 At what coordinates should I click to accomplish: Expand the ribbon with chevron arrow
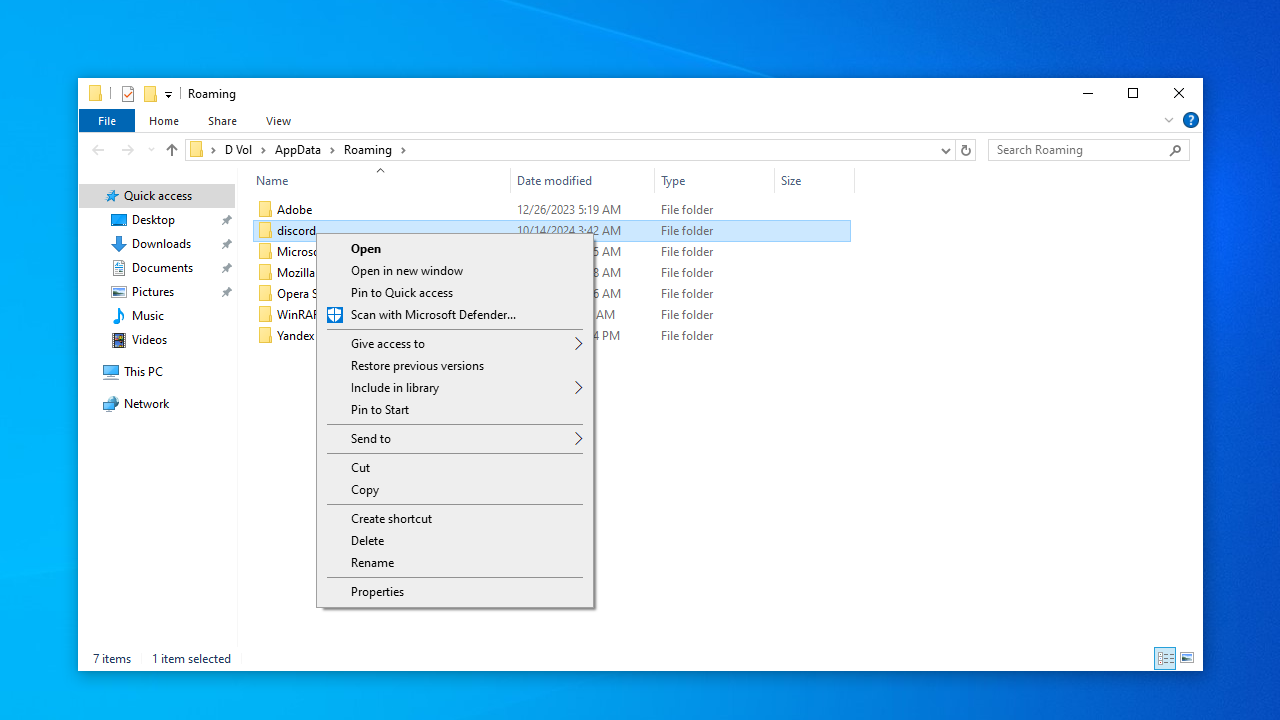point(1168,120)
